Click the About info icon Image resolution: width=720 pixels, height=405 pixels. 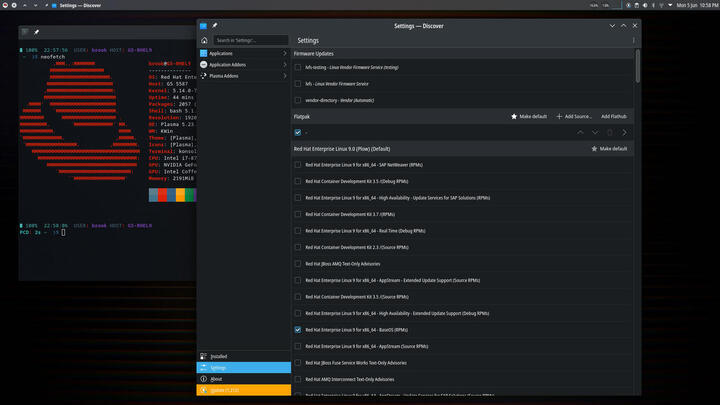coord(203,379)
